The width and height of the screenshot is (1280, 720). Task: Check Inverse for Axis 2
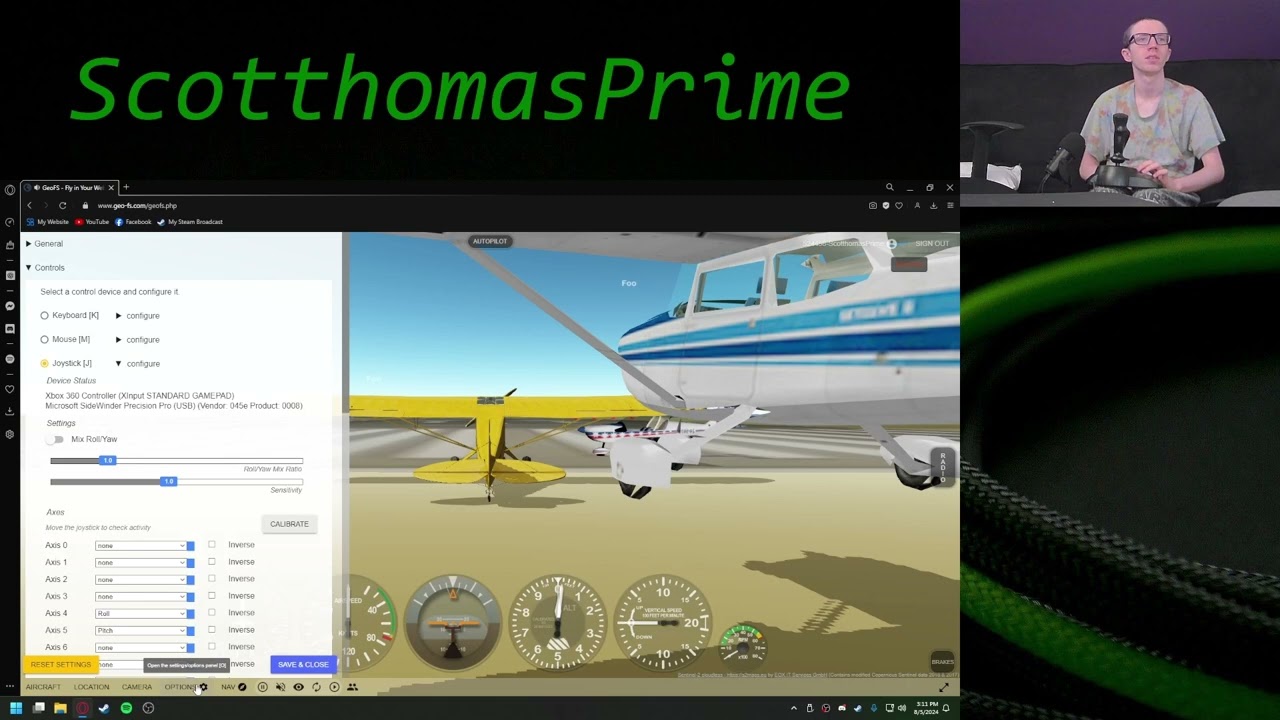pos(212,579)
